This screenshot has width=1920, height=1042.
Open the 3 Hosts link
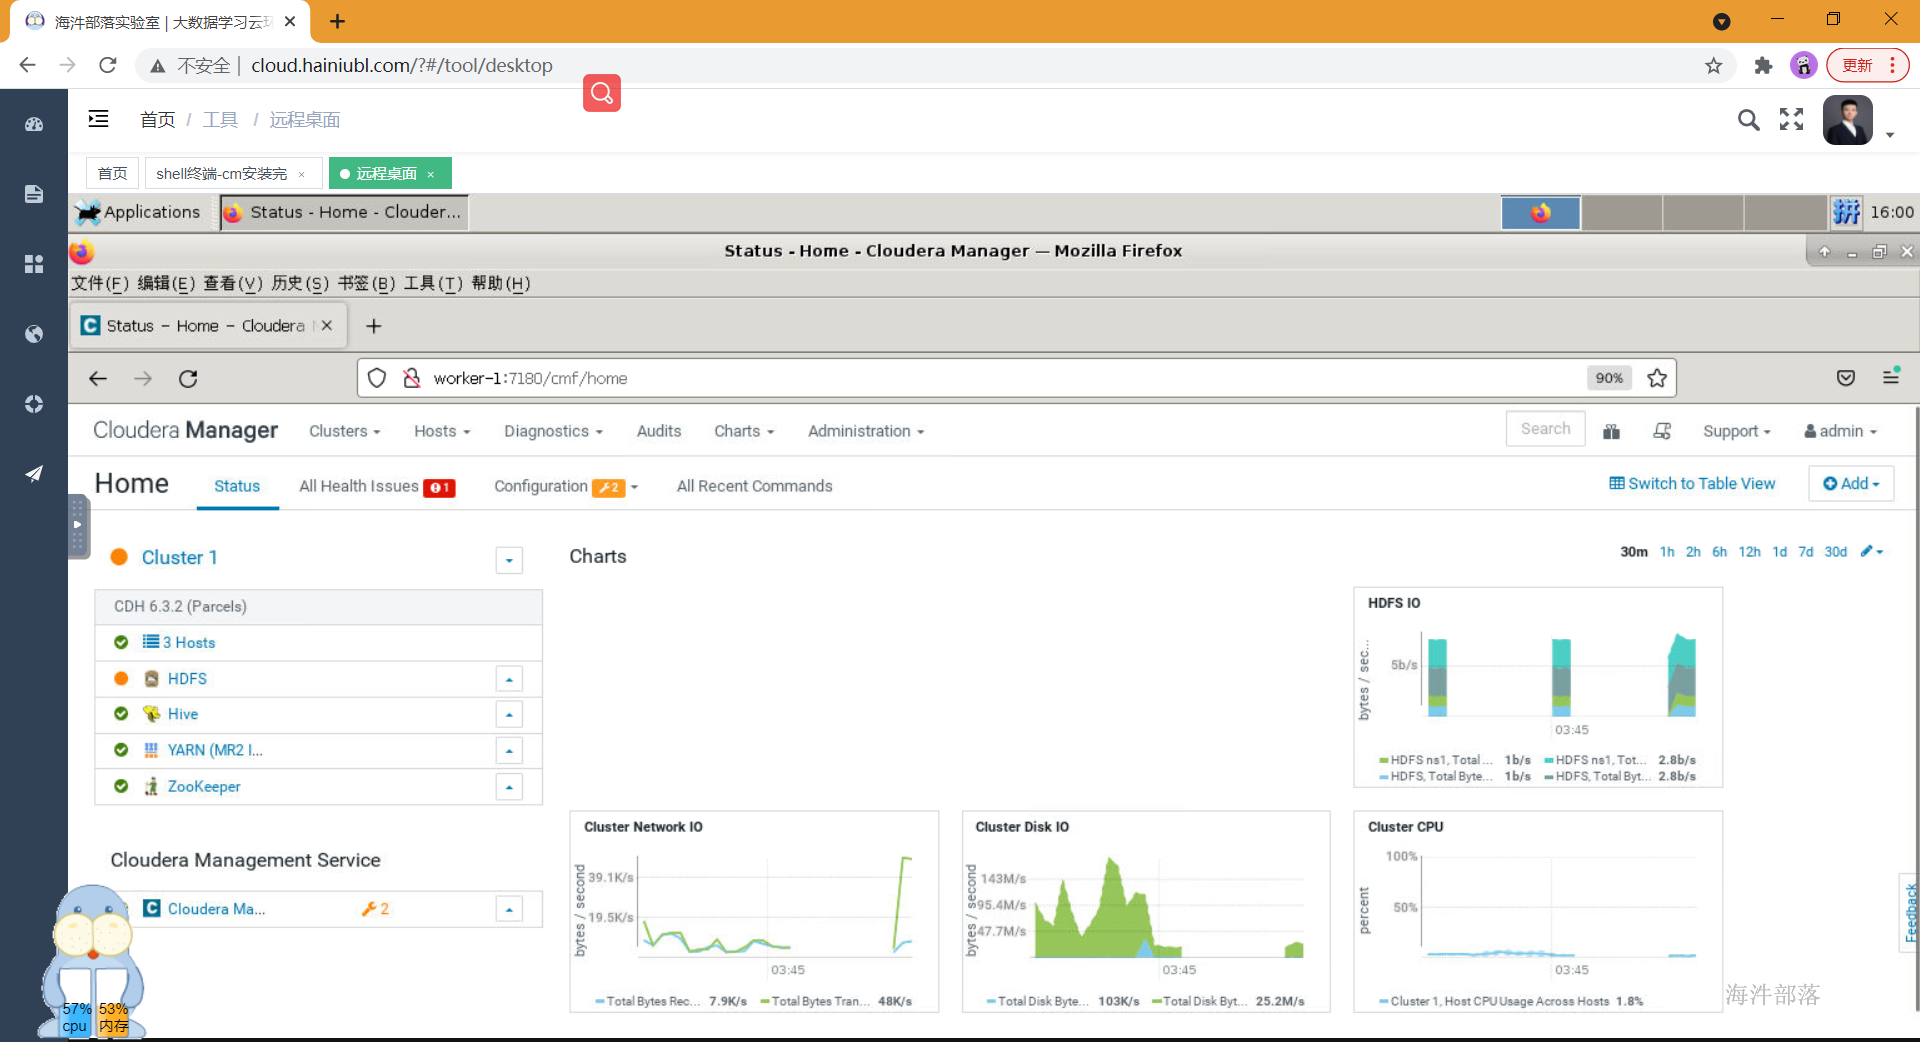click(x=189, y=643)
